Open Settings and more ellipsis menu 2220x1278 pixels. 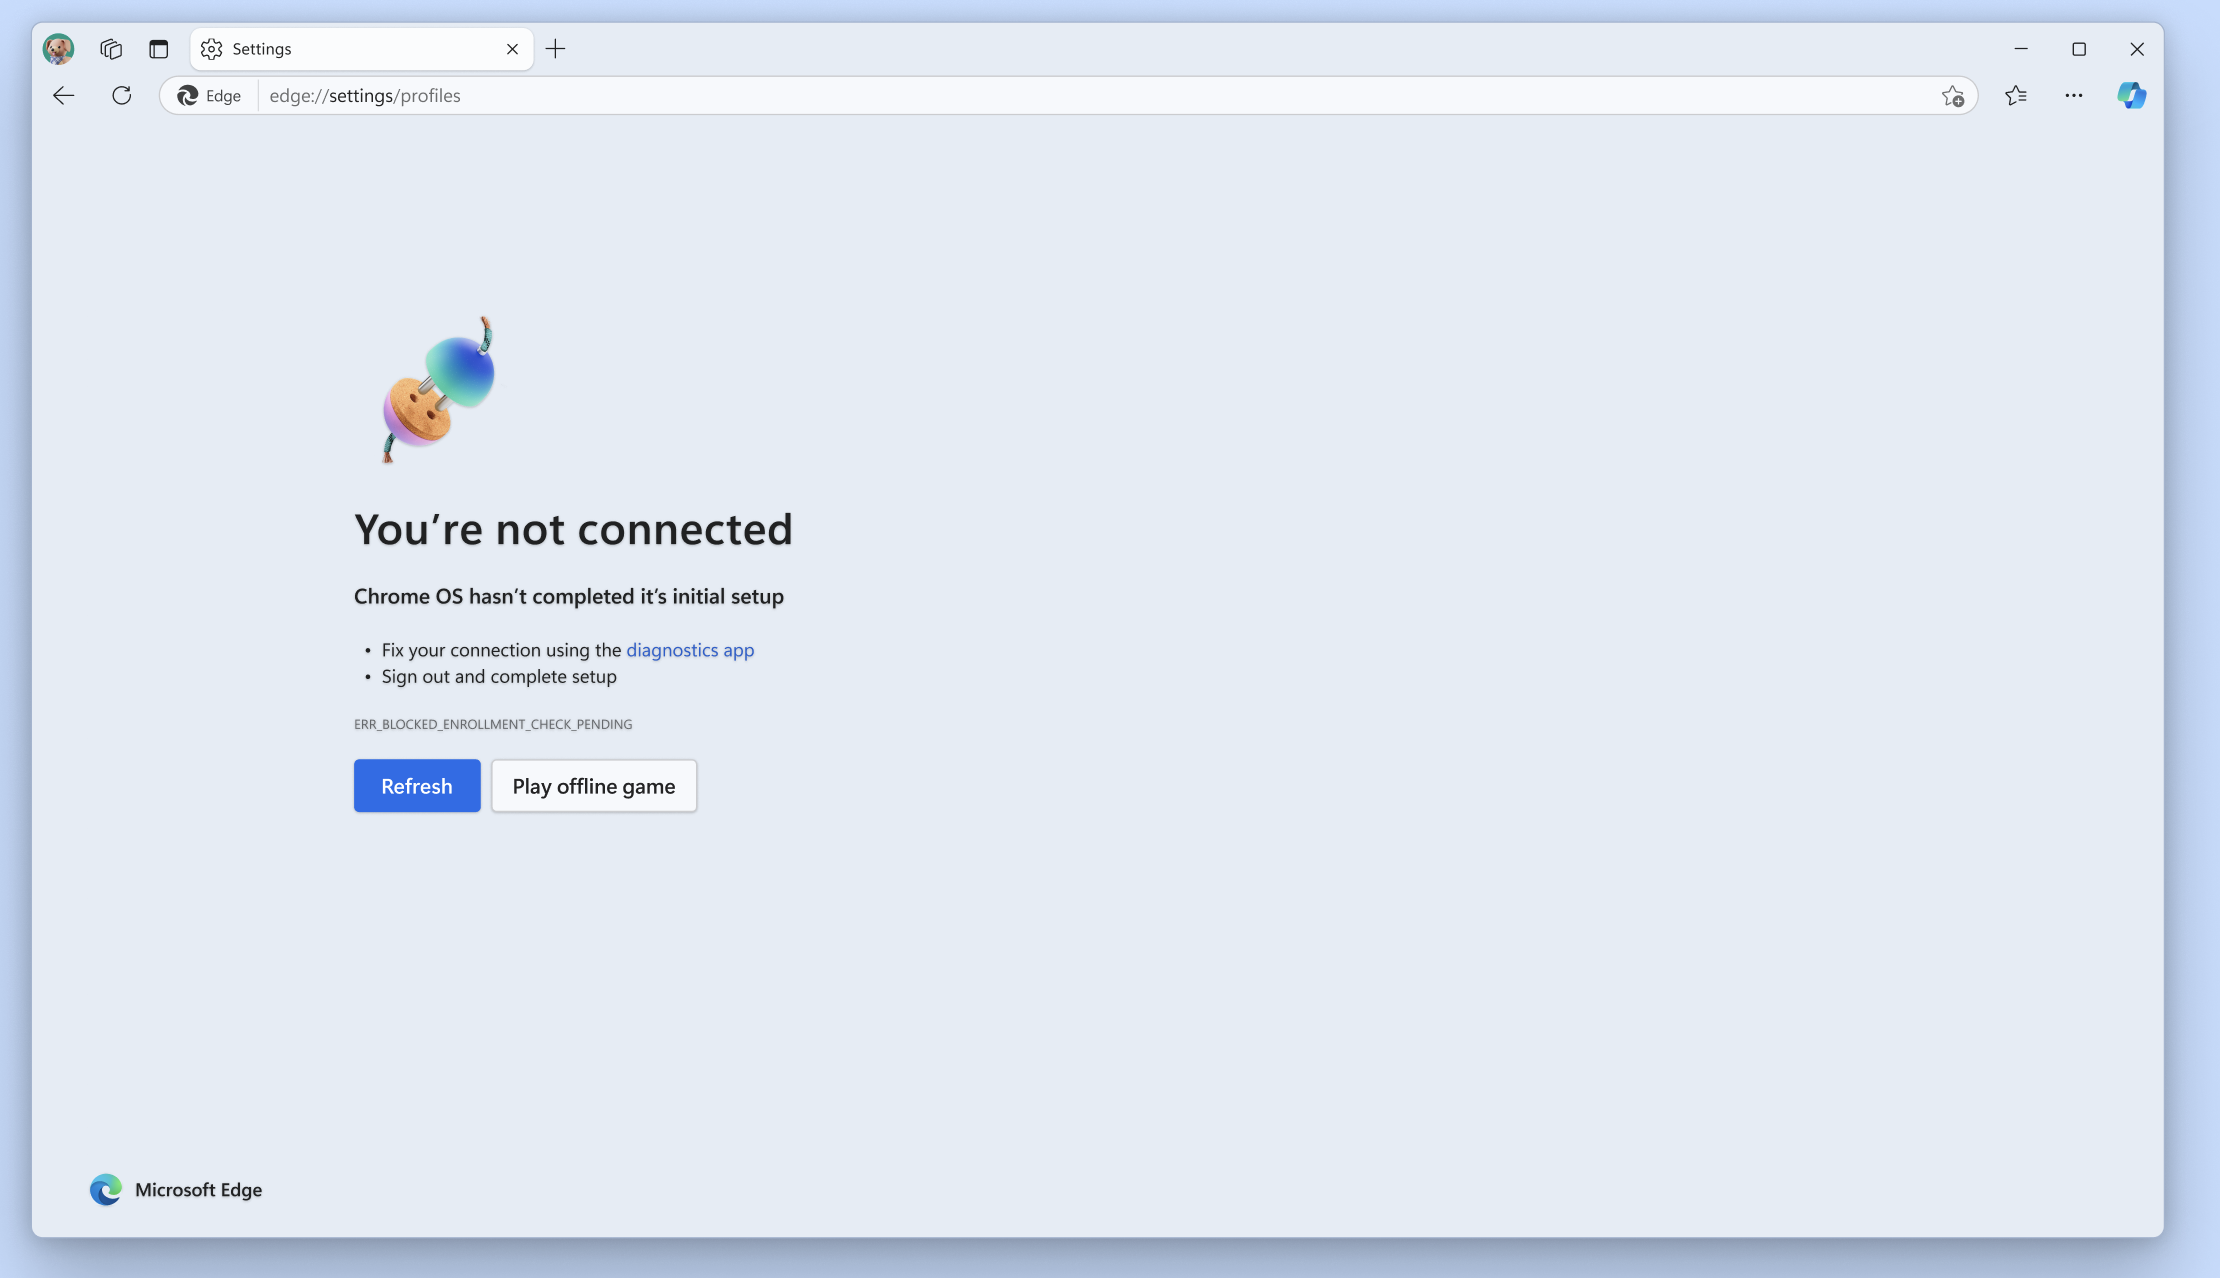tap(2074, 96)
